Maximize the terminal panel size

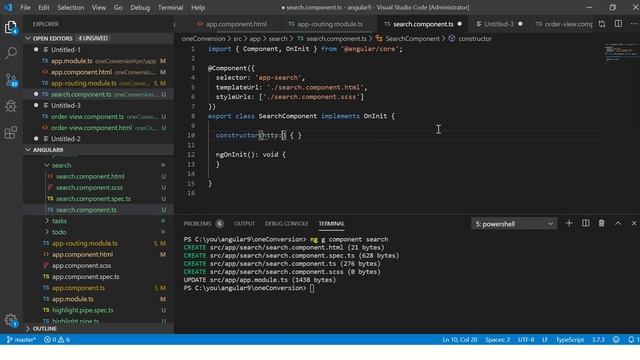618,223
